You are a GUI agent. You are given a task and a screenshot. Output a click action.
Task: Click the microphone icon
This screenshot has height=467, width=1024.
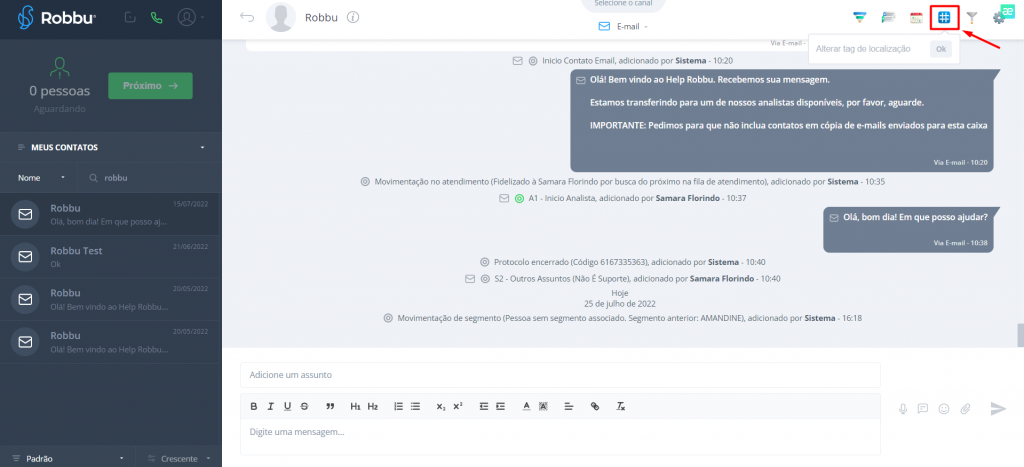pyautogui.click(x=902, y=408)
